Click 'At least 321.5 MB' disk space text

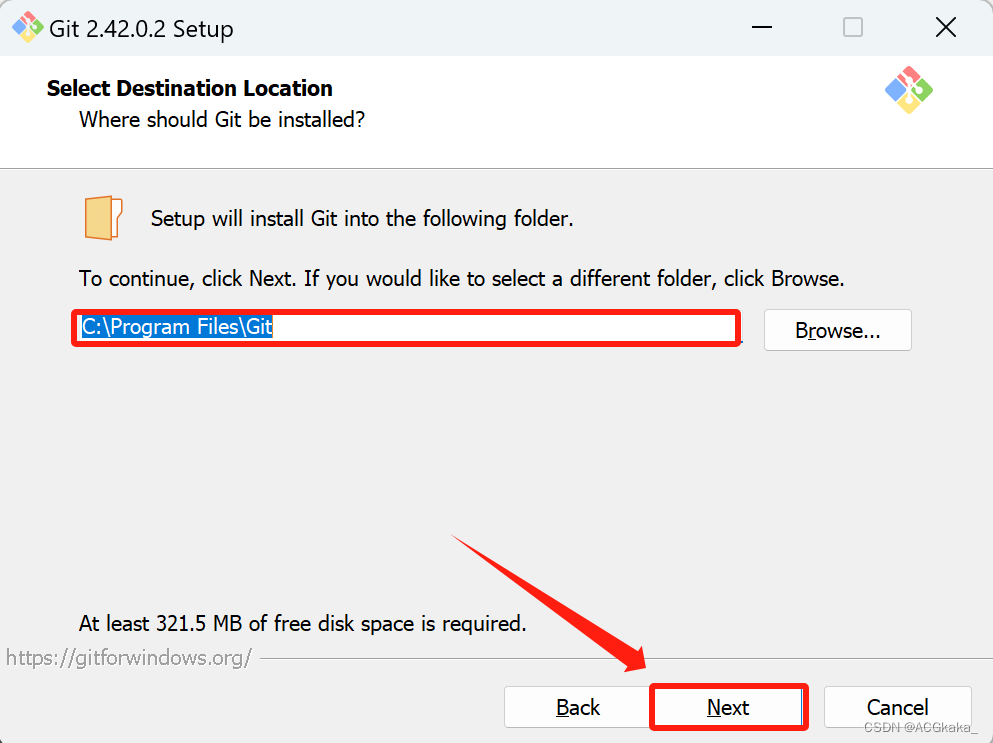coord(302,623)
